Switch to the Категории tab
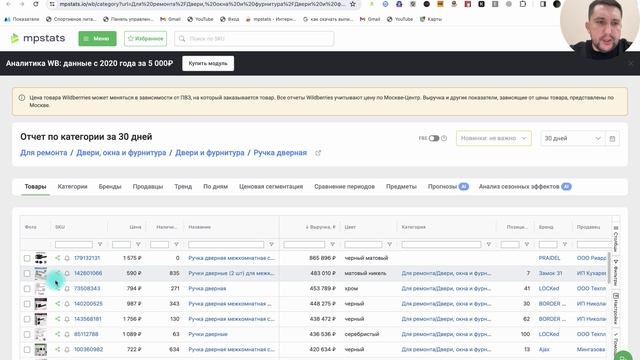 [x=72, y=187]
